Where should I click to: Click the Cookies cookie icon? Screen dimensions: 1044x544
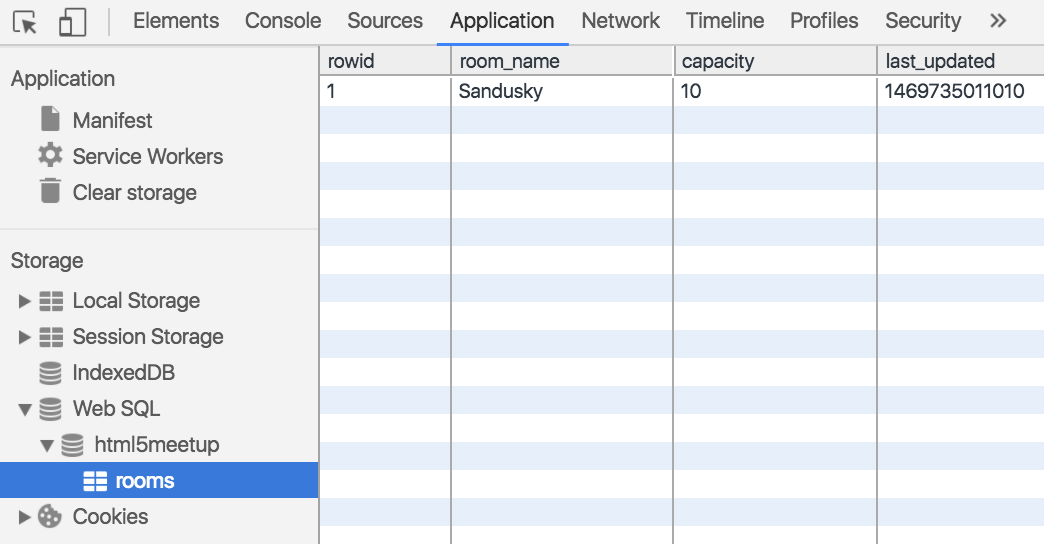tap(49, 516)
